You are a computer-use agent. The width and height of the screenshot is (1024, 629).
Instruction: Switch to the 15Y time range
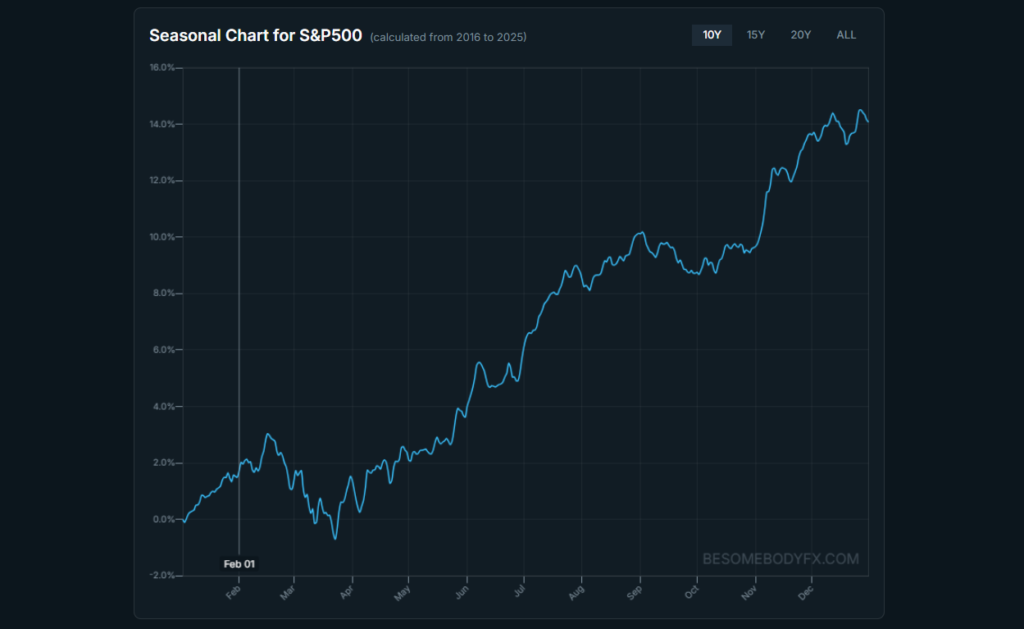pyautogui.click(x=756, y=35)
